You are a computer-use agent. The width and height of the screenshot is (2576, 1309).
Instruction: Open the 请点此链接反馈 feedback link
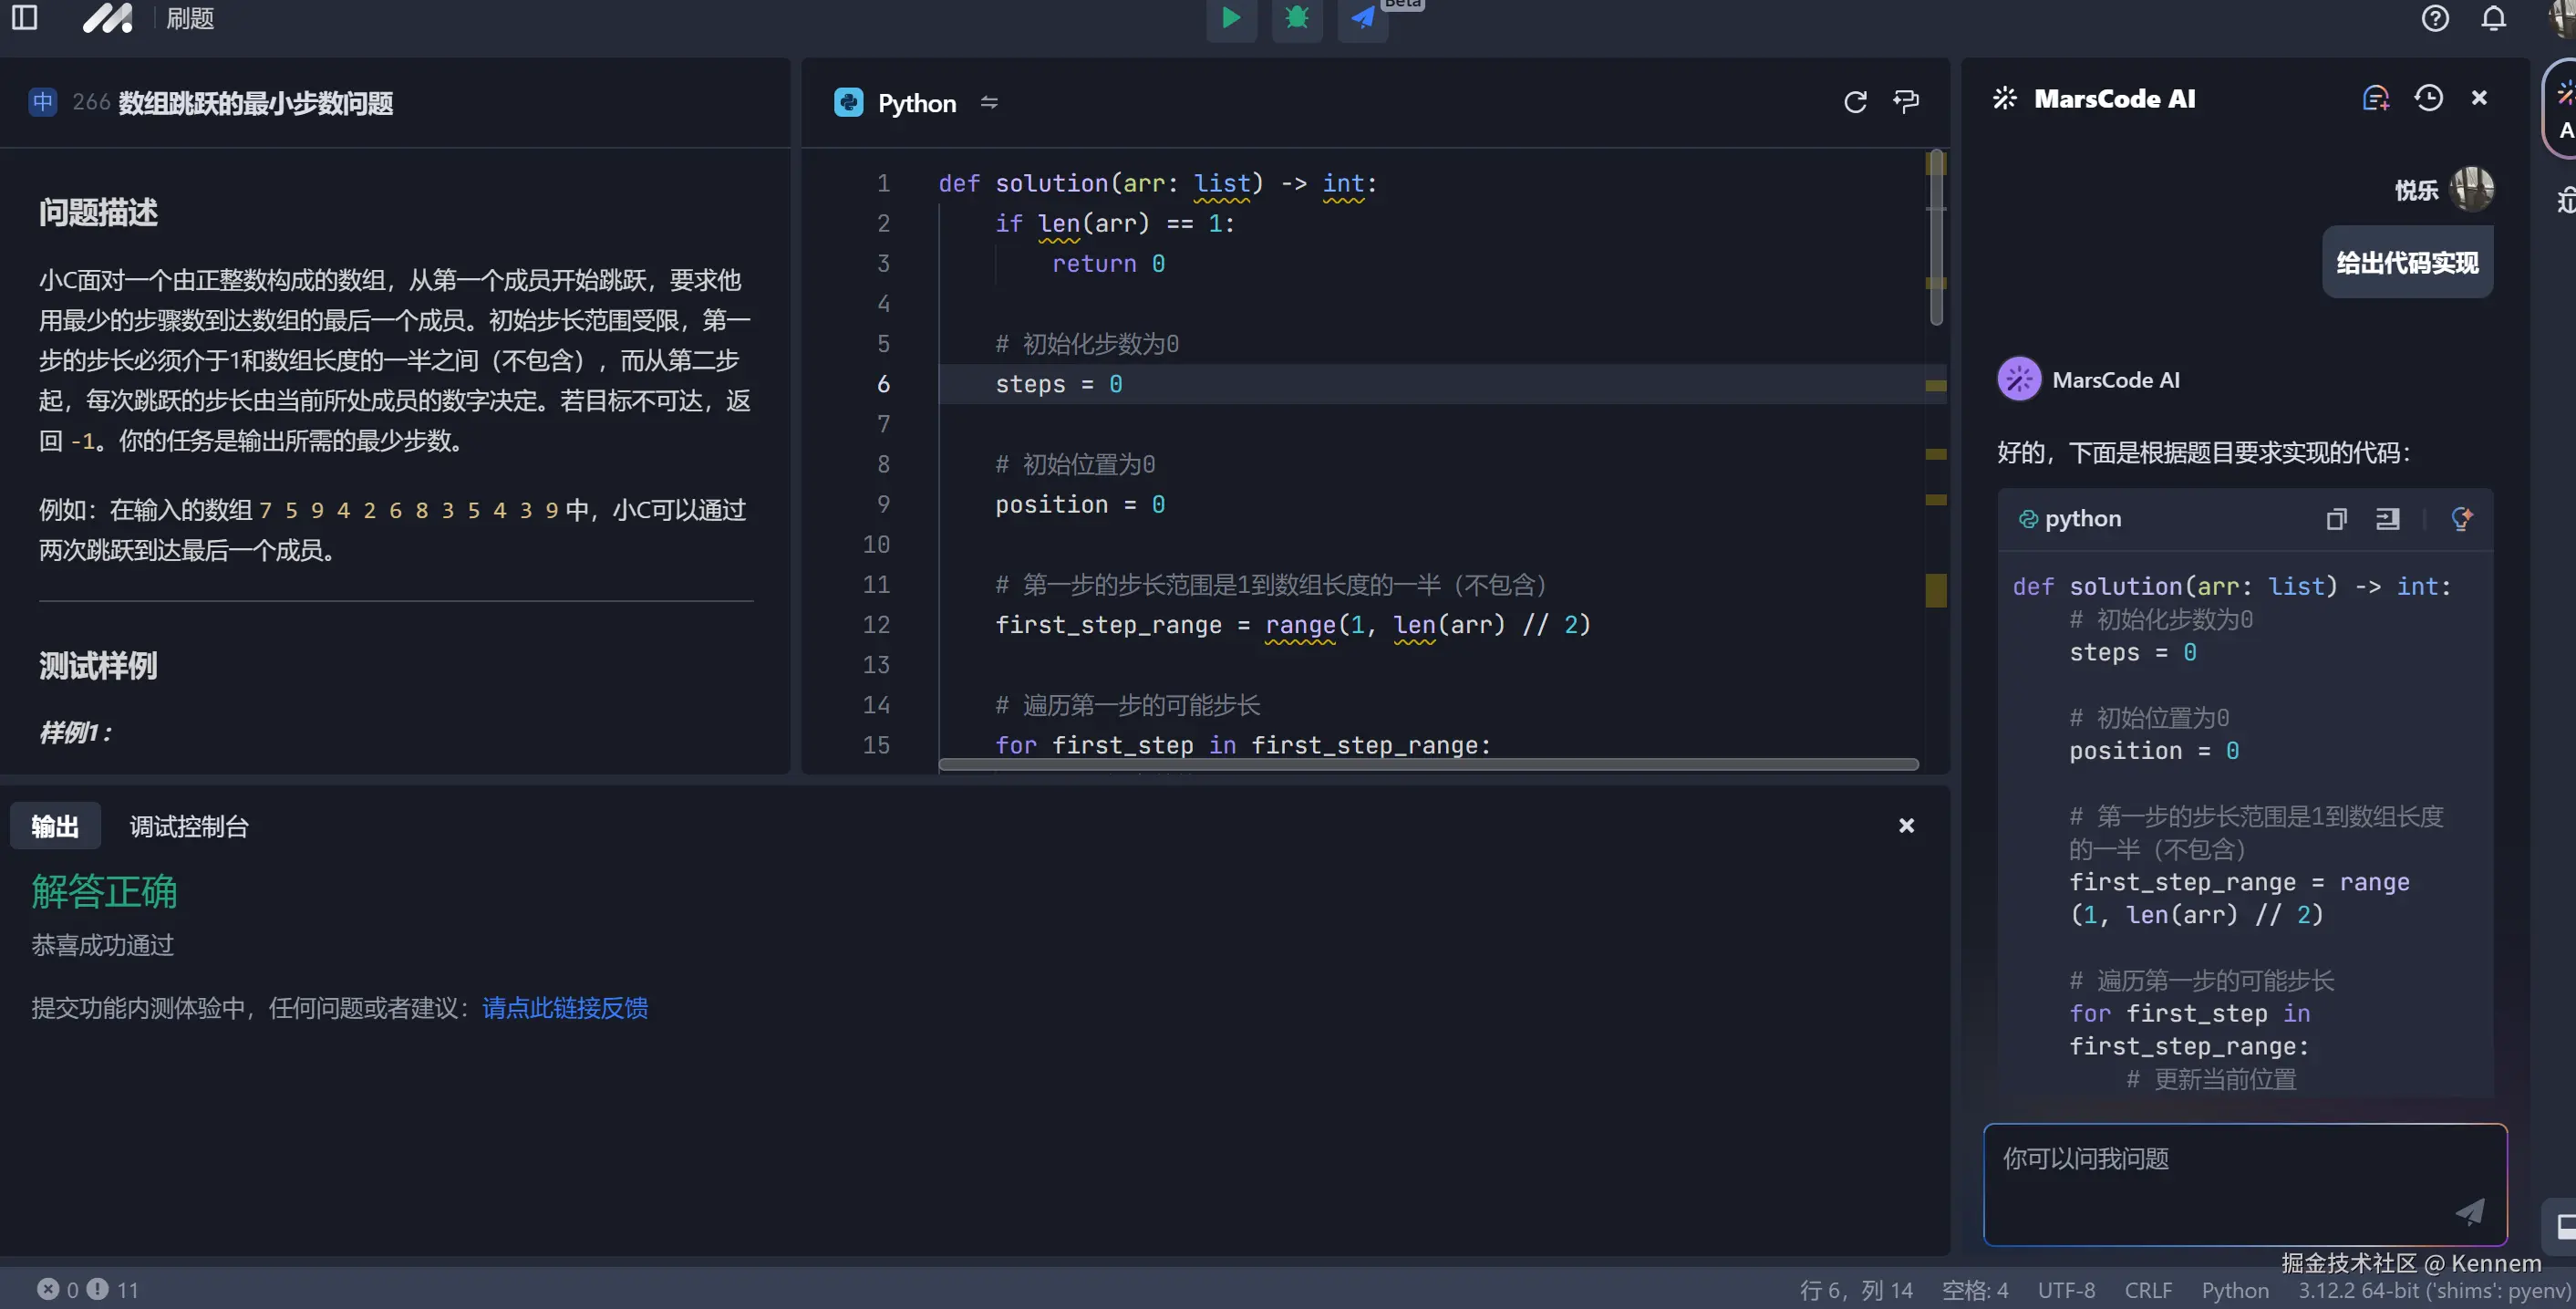pyautogui.click(x=565, y=1008)
